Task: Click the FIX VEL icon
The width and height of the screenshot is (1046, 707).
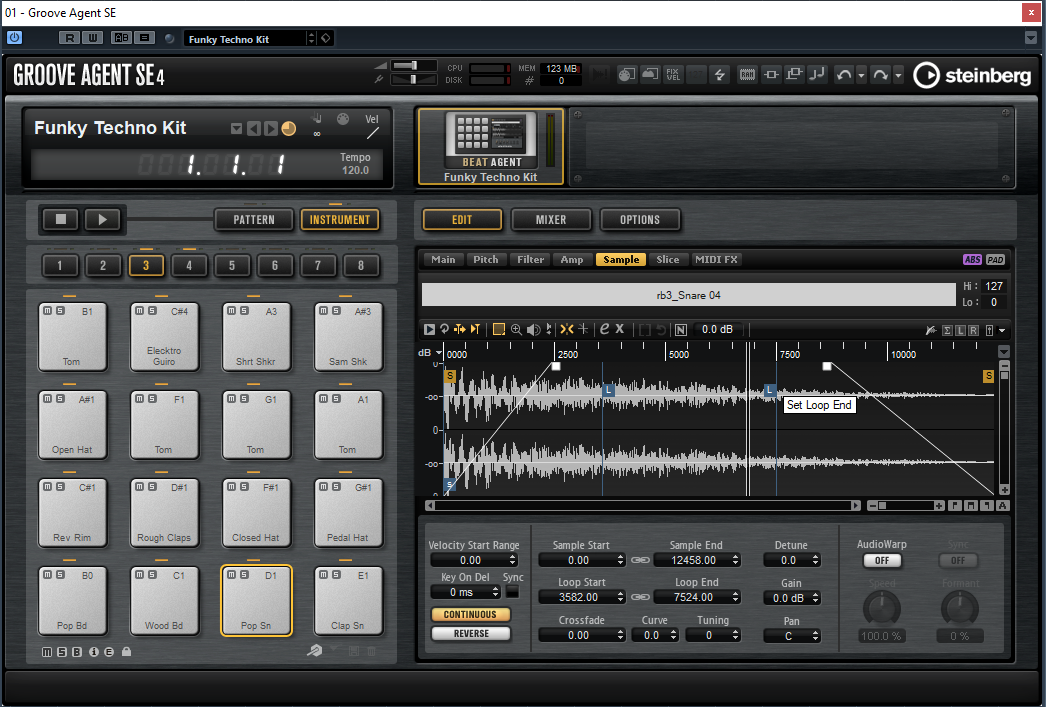Action: [x=673, y=75]
